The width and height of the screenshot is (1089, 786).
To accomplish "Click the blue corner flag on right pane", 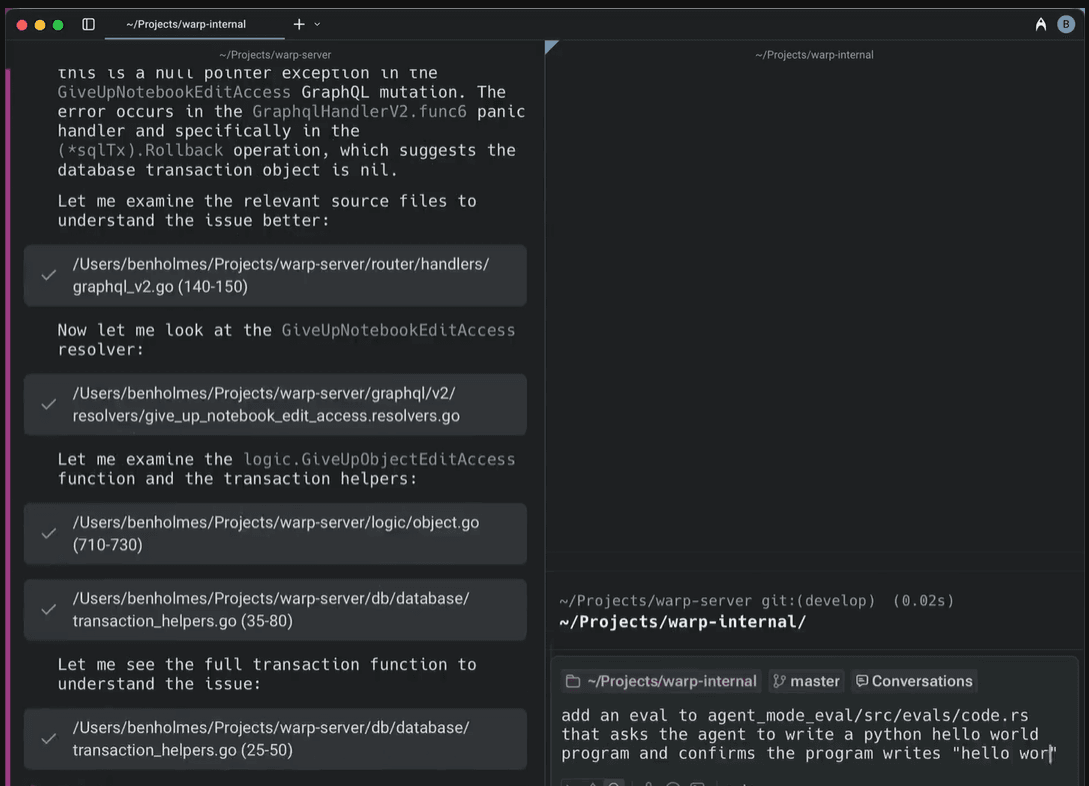I will pos(551,47).
